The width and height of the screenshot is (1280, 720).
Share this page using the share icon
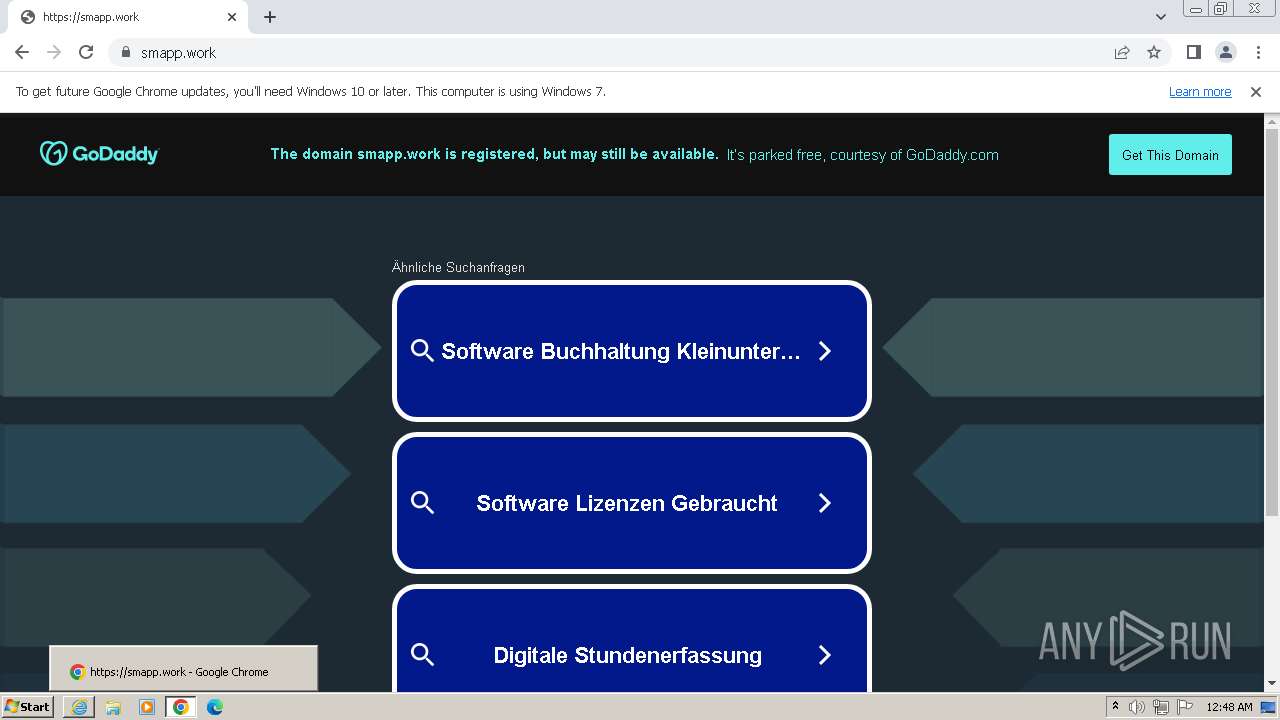1122,52
